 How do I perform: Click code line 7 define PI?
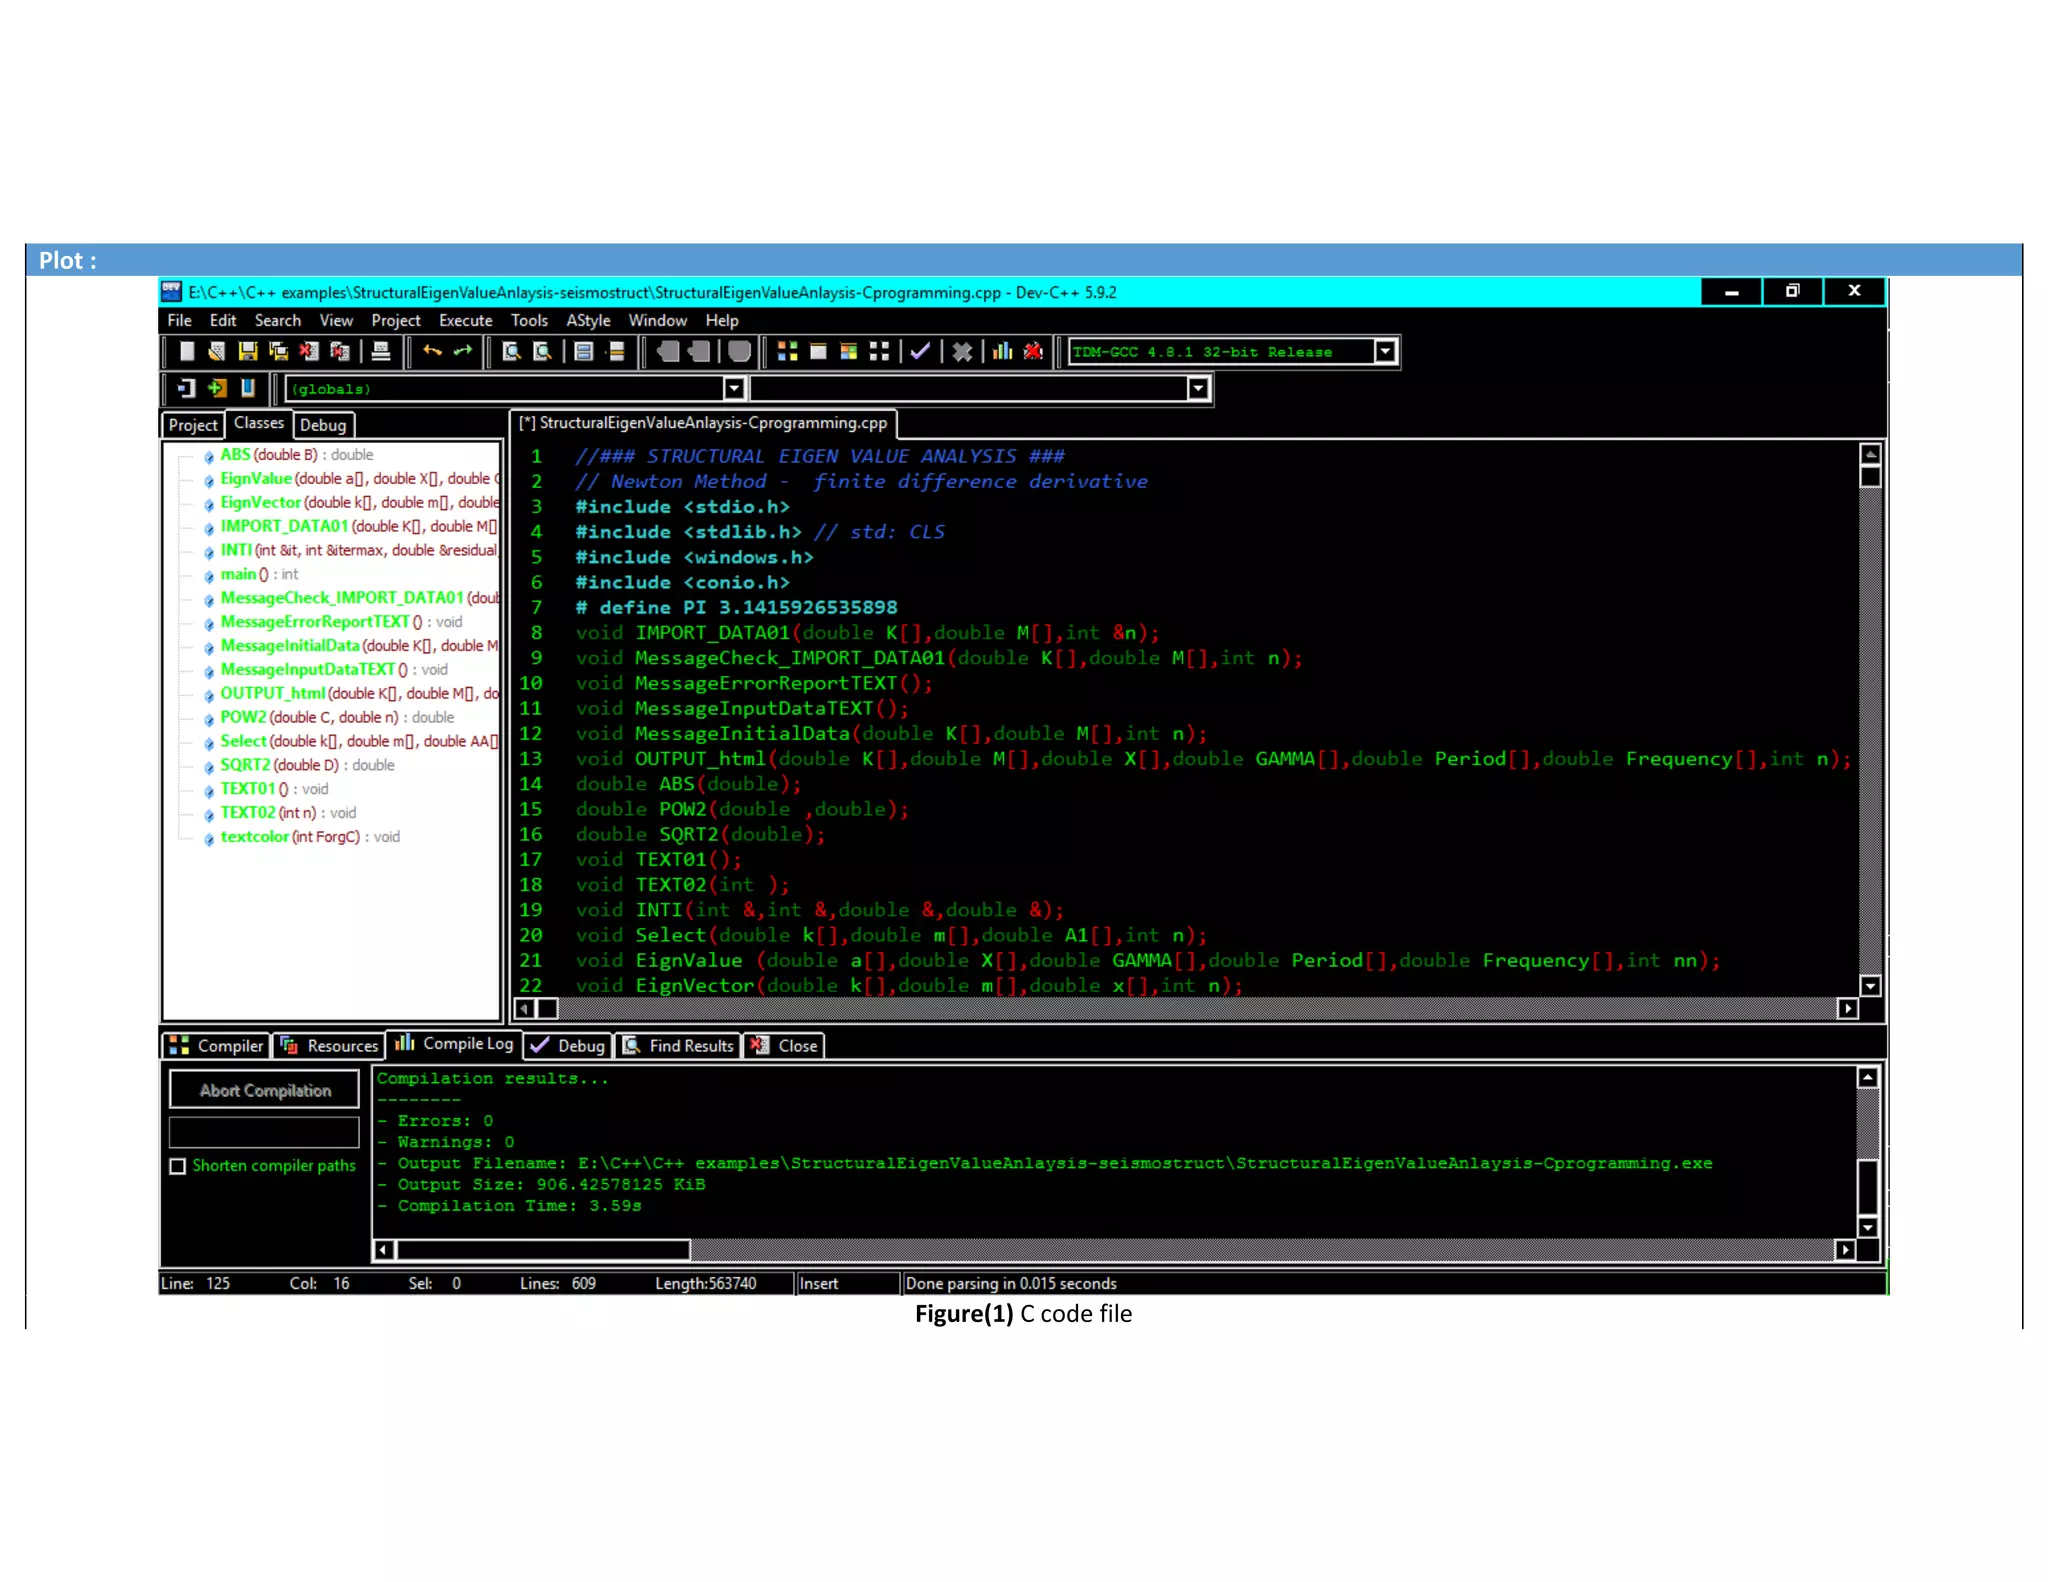pyautogui.click(x=736, y=607)
